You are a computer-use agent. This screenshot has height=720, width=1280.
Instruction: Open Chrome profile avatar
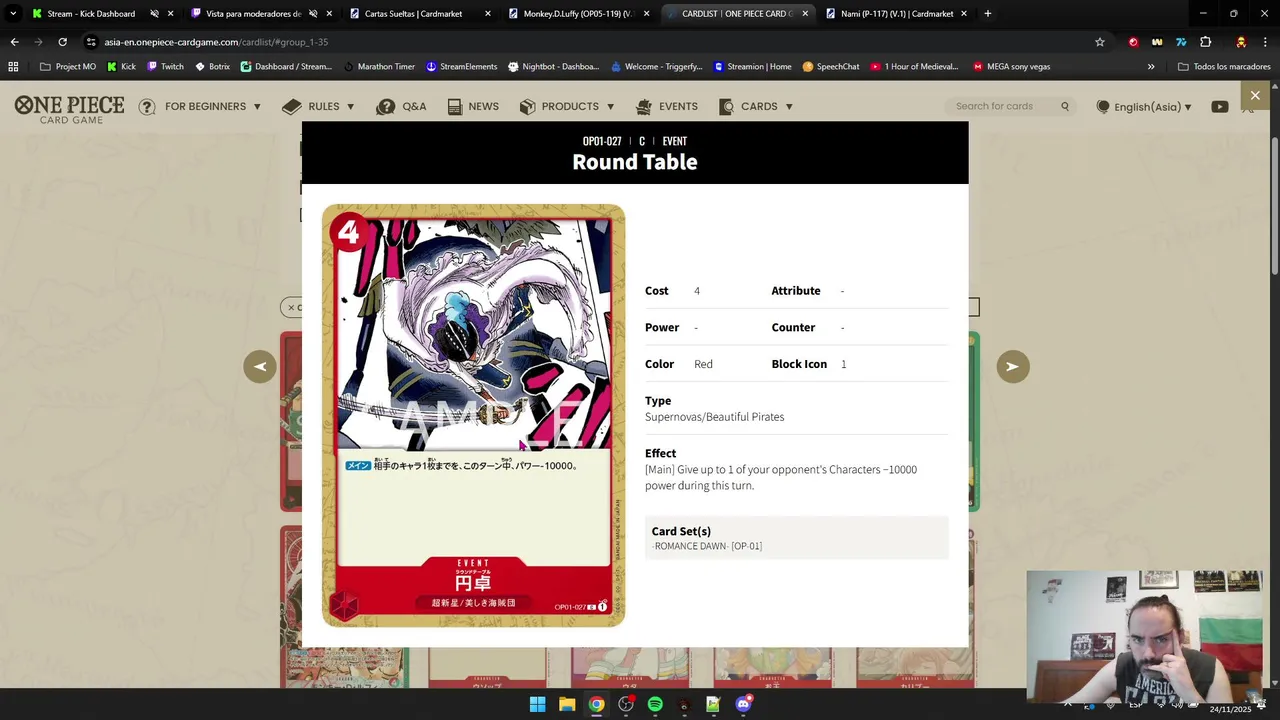pyautogui.click(x=1241, y=42)
